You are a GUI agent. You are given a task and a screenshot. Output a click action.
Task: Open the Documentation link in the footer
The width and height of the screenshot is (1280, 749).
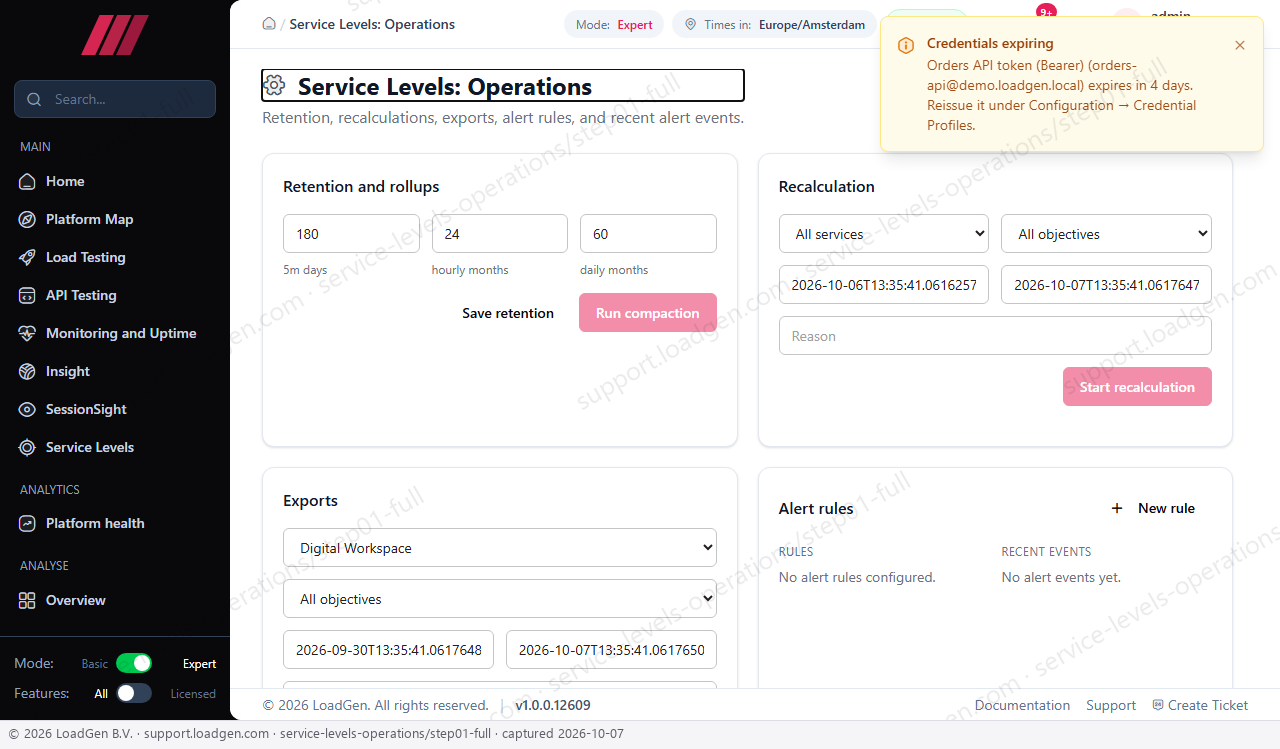pos(1022,705)
